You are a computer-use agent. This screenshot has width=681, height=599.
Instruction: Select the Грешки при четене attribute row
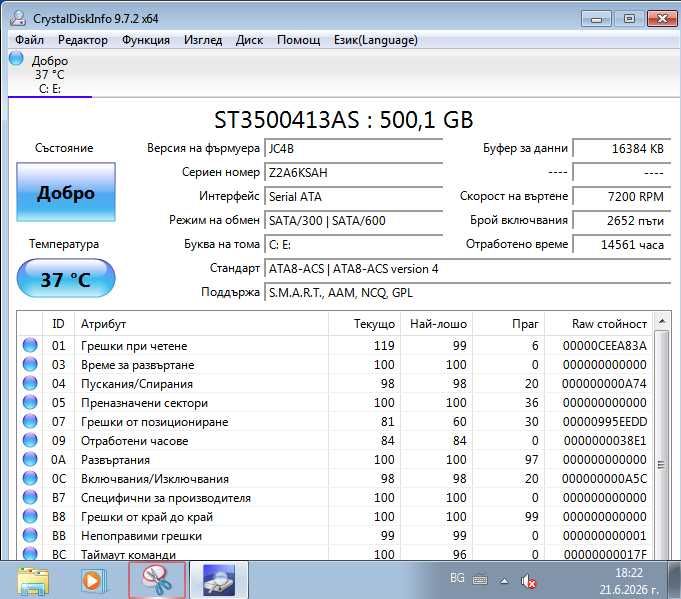coord(335,346)
